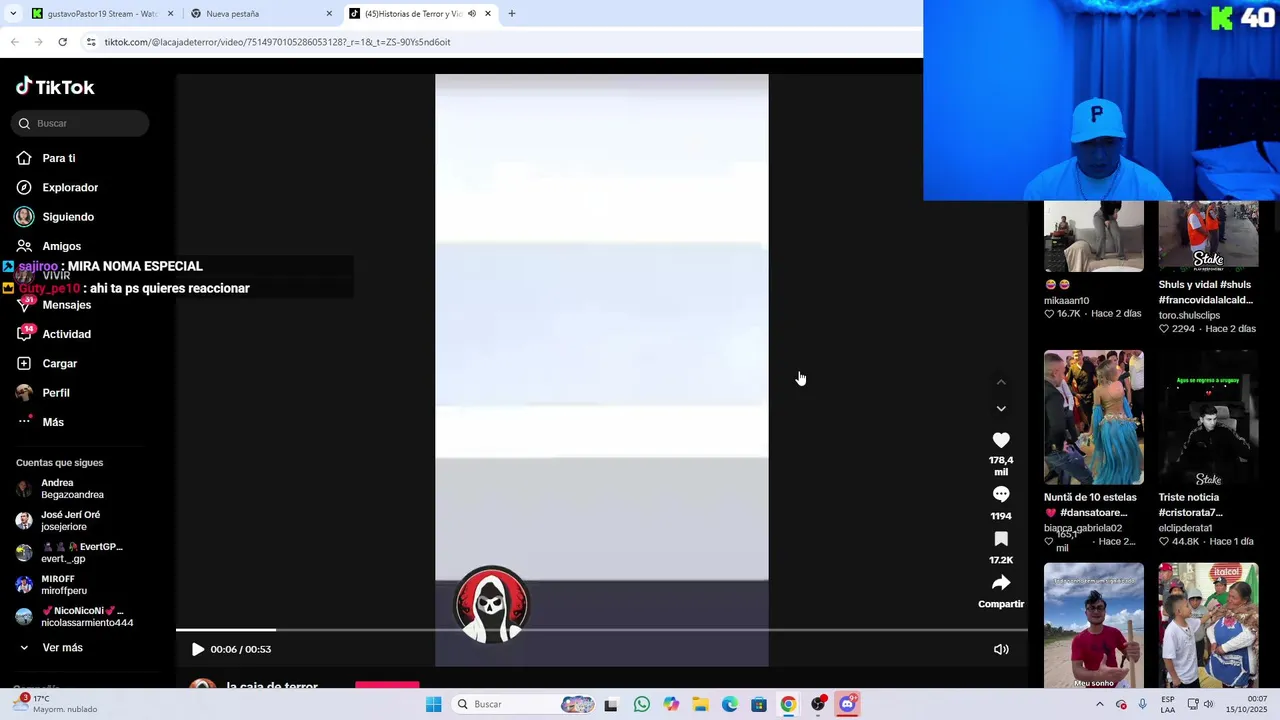1280x720 pixels.
Task: Click toro.shulsclips username
Action: point(1189,315)
